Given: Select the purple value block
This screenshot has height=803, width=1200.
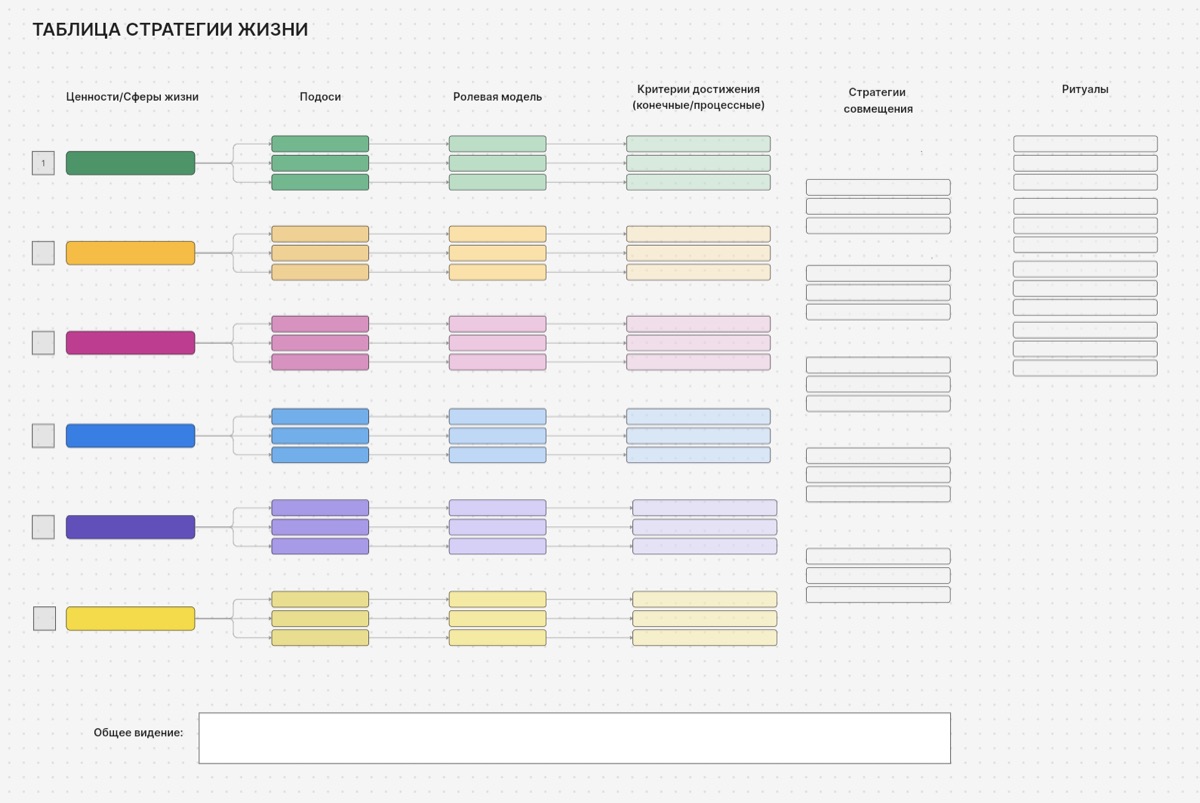Looking at the screenshot, I should click(130, 527).
